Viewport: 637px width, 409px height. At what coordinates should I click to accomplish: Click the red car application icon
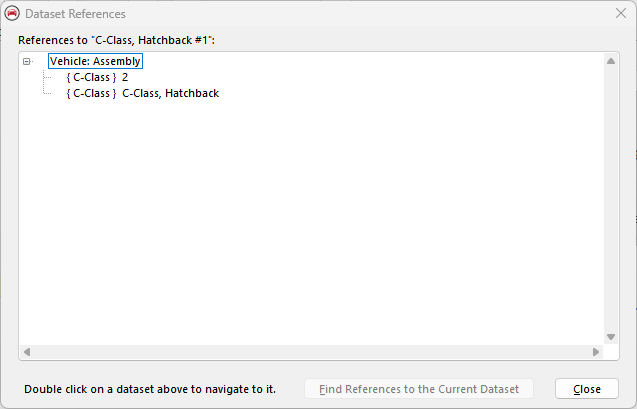pyautogui.click(x=13, y=14)
